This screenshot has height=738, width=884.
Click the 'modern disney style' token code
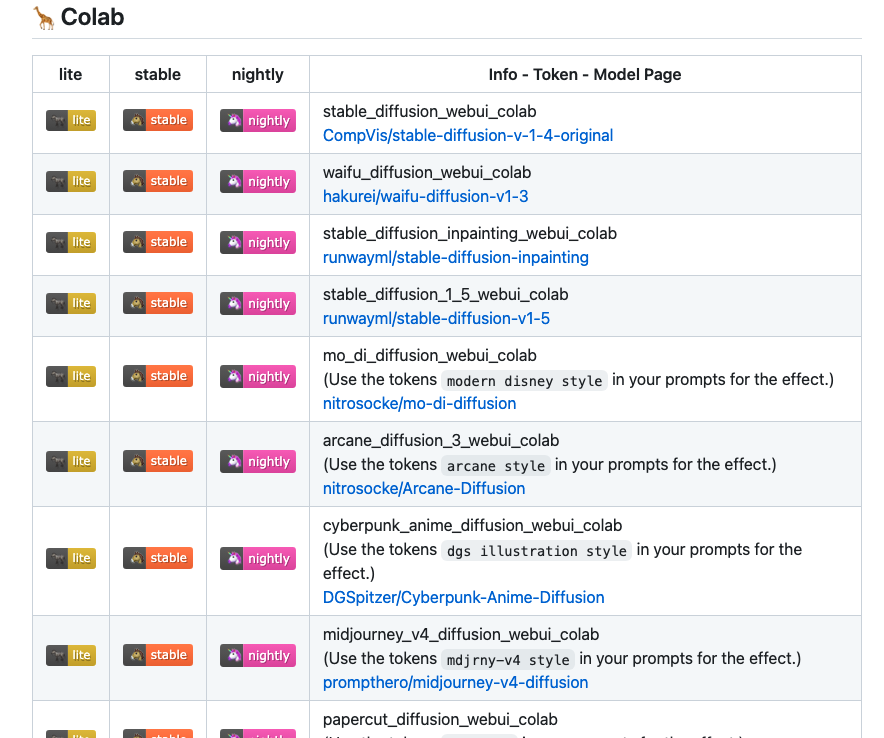pyautogui.click(x=524, y=381)
